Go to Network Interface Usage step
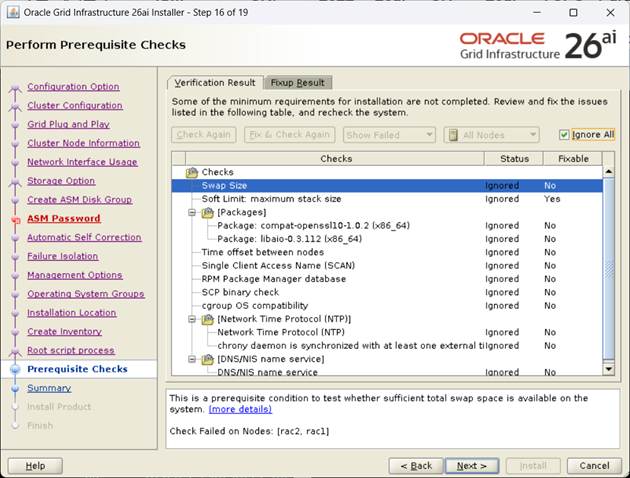The image size is (630, 478). point(82,162)
